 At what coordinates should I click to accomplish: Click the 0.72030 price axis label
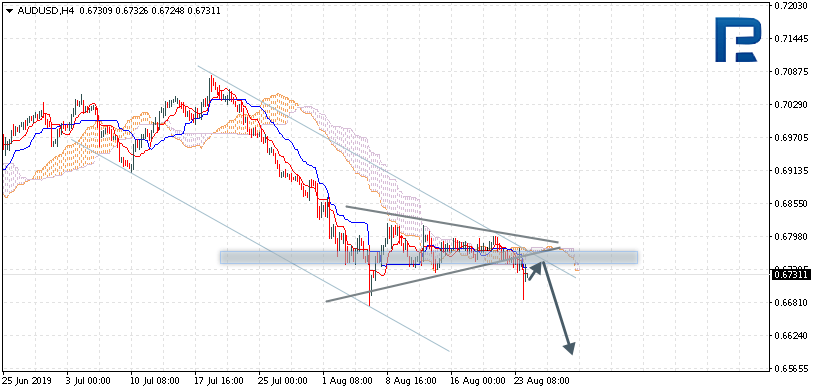point(791,6)
